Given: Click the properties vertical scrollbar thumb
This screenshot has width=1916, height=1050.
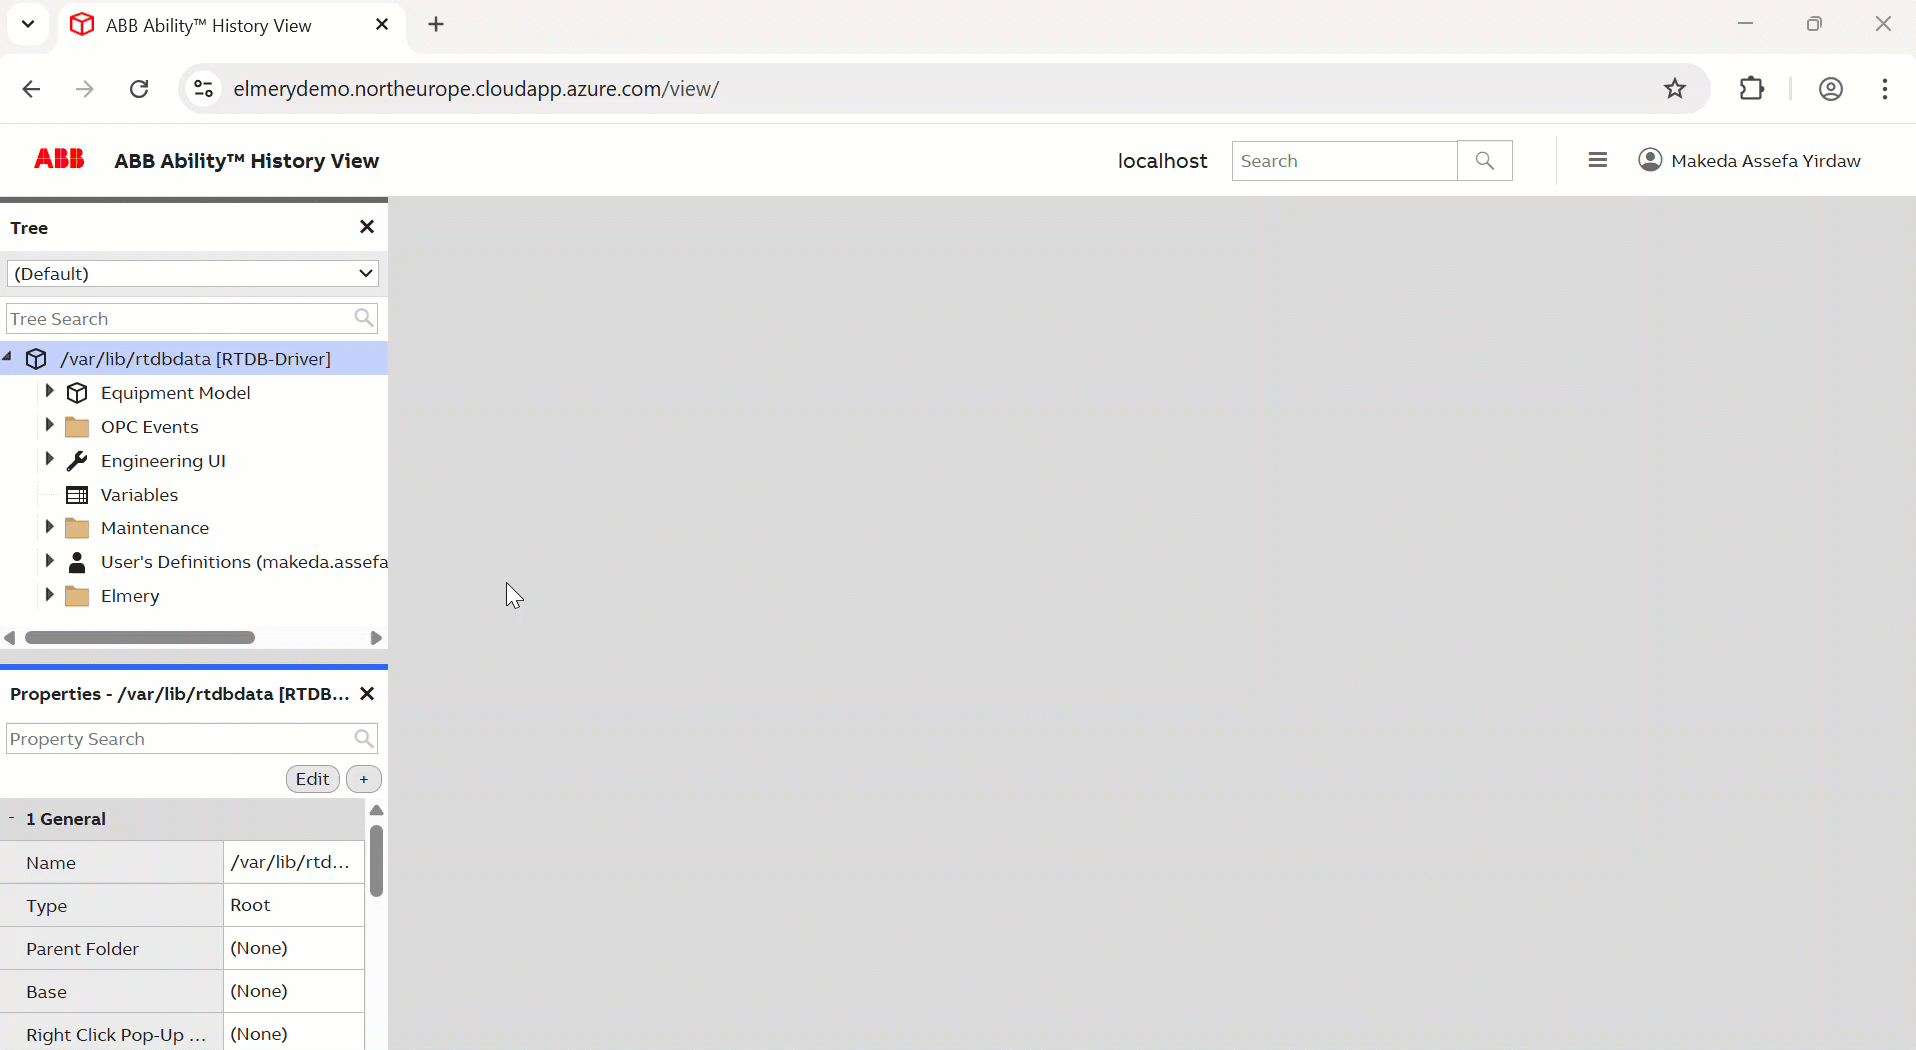Looking at the screenshot, I should (376, 861).
